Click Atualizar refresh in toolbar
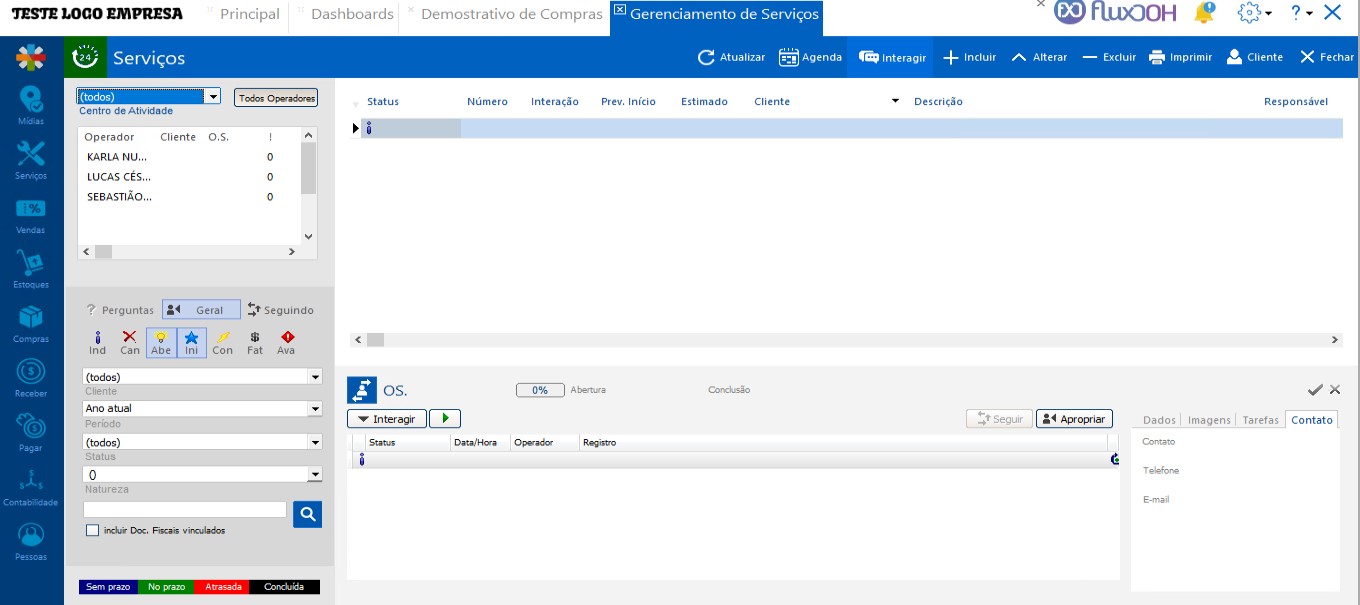Screen dimensions: 1360x605 (x=732, y=57)
